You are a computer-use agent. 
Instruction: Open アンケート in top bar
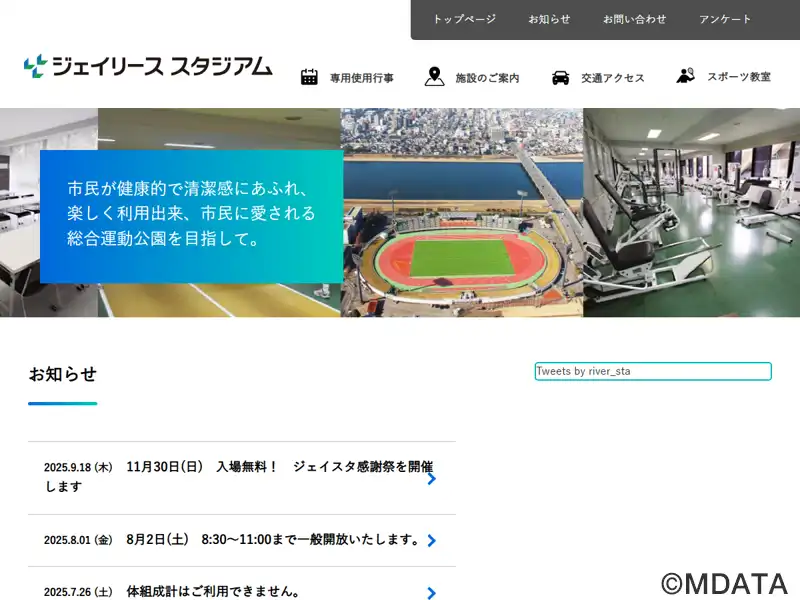pos(725,19)
